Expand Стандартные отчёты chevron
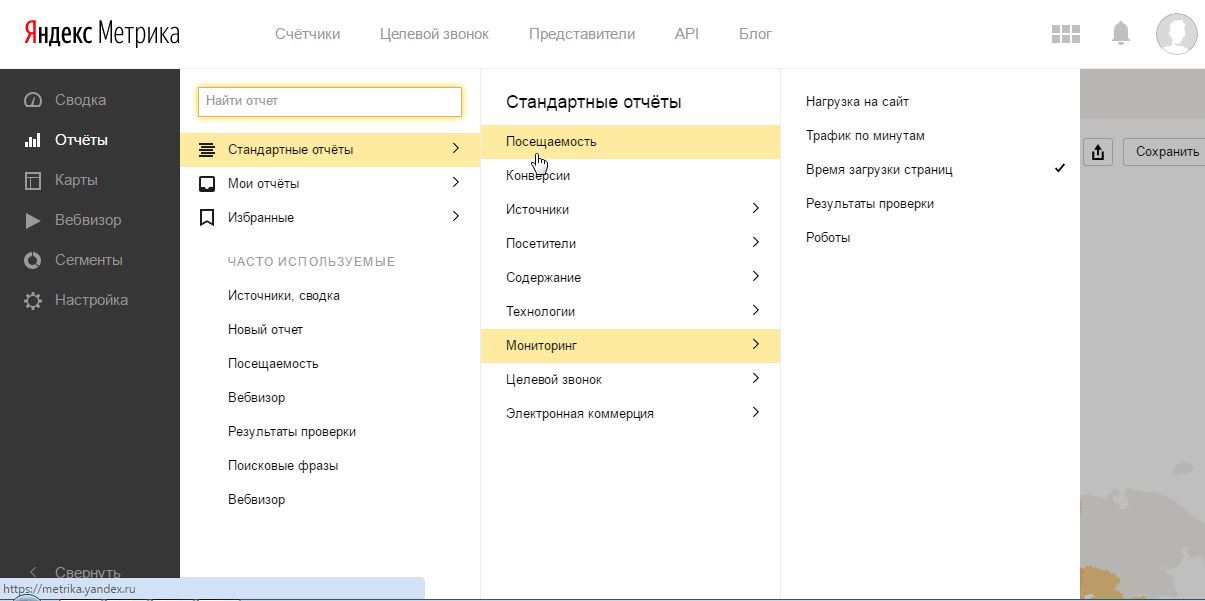The width and height of the screenshot is (1205, 601). point(456,149)
